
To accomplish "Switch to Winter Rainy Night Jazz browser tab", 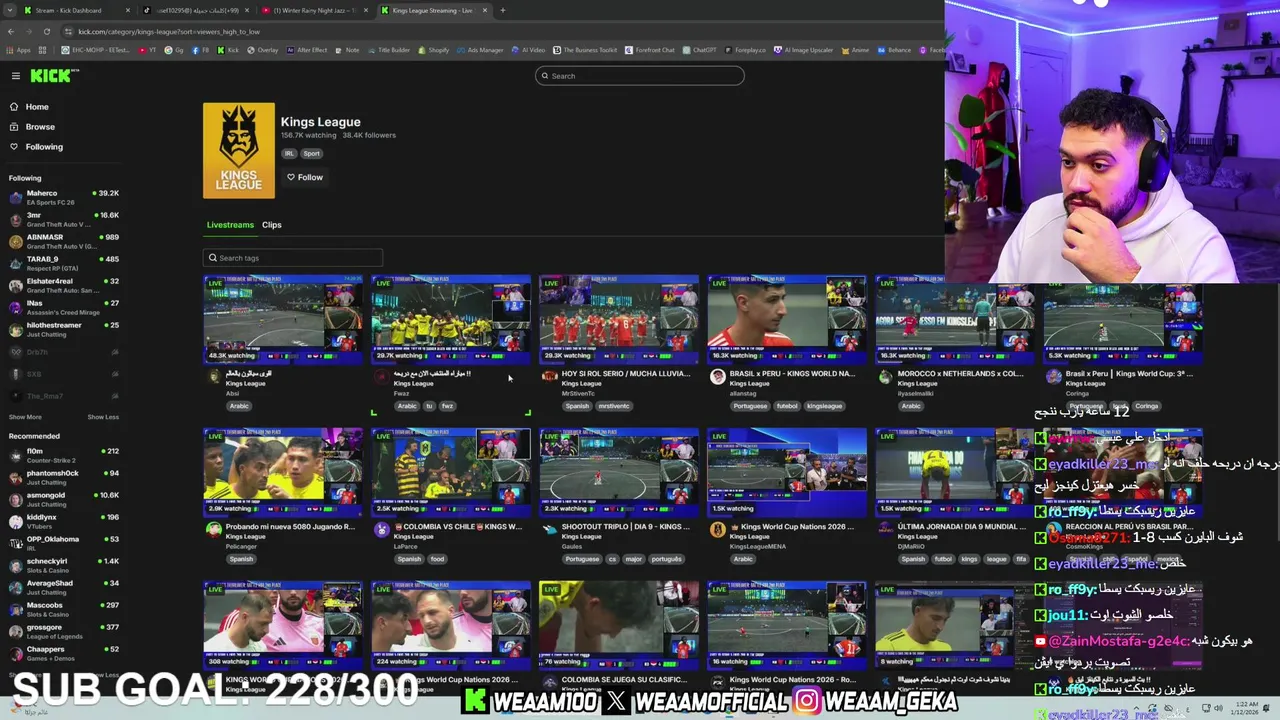I will pos(315,10).
